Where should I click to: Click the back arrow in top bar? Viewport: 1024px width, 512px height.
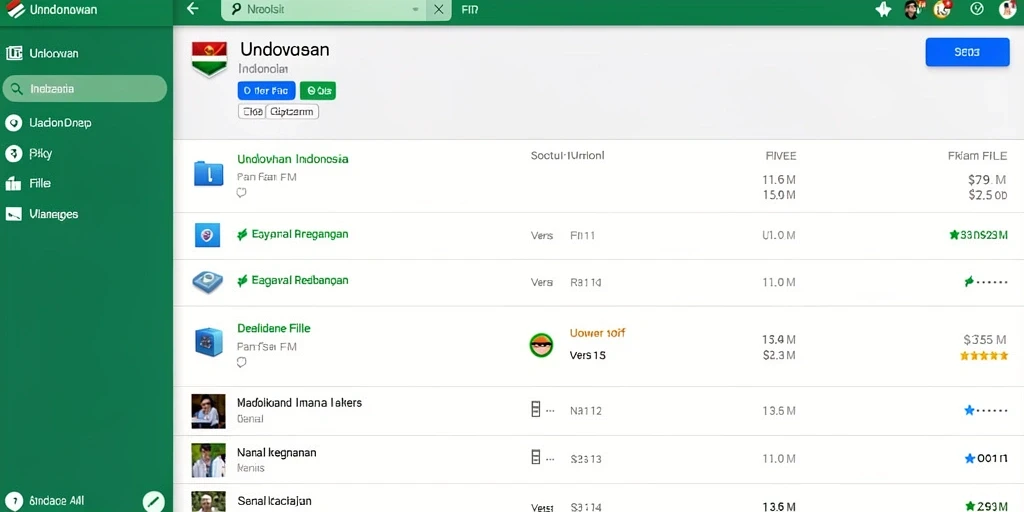[192, 9]
